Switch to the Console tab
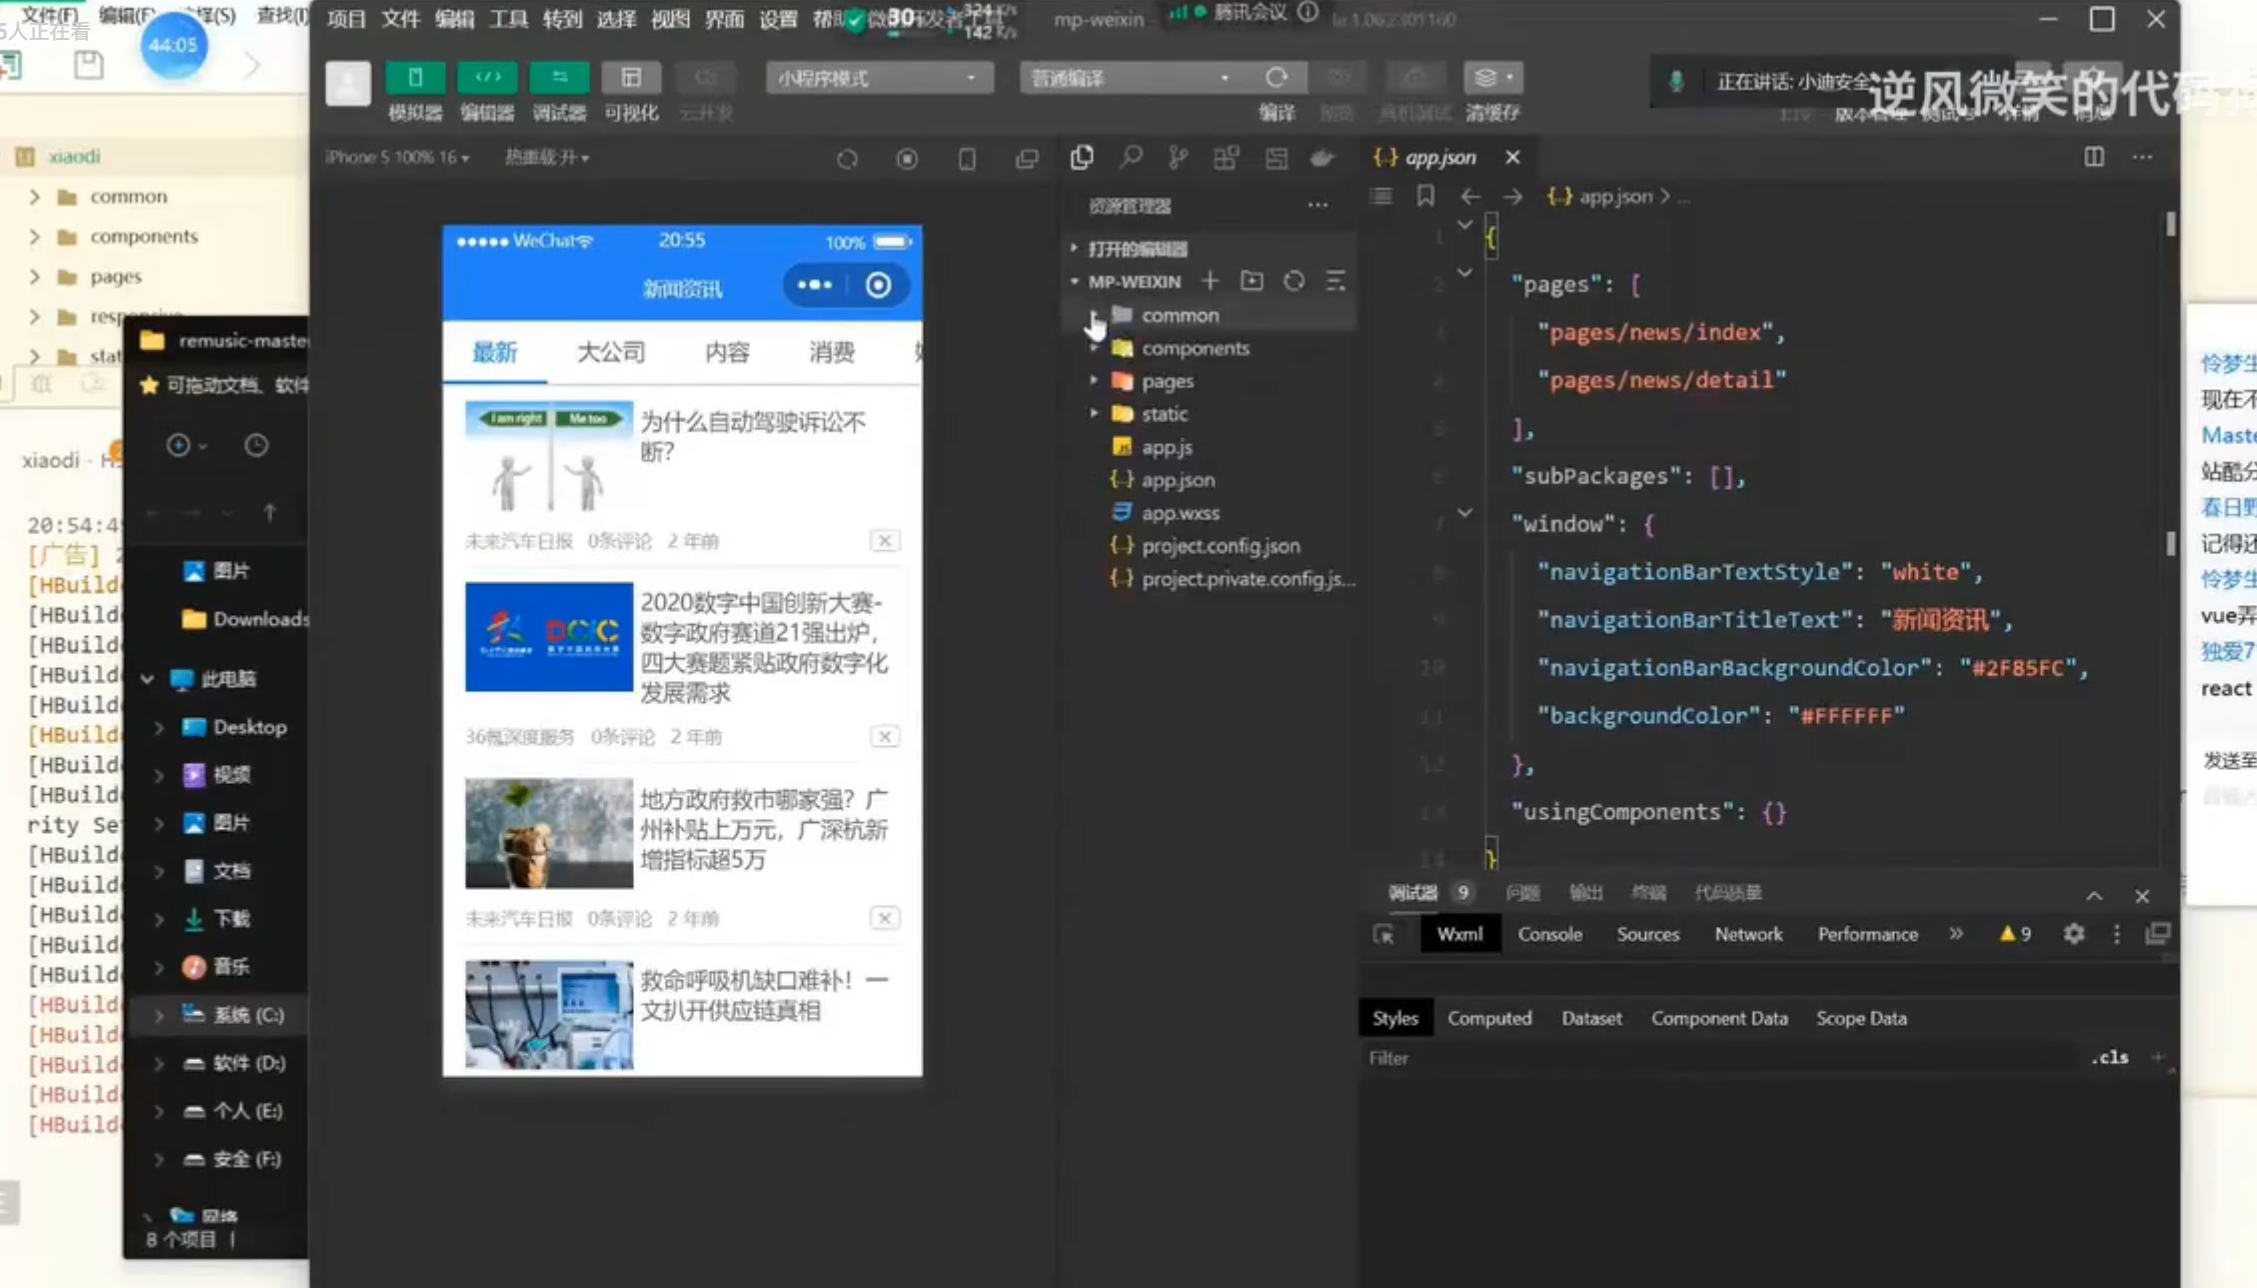The image size is (2257, 1288). pyautogui.click(x=1549, y=934)
